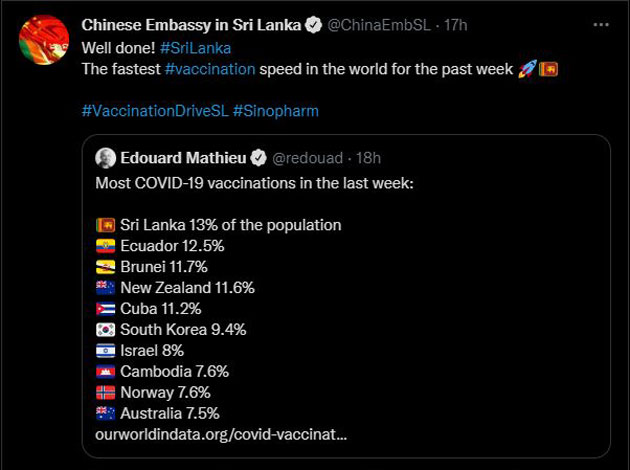
Task: Open the ourworldindata.org link
Action: [x=220, y=435]
